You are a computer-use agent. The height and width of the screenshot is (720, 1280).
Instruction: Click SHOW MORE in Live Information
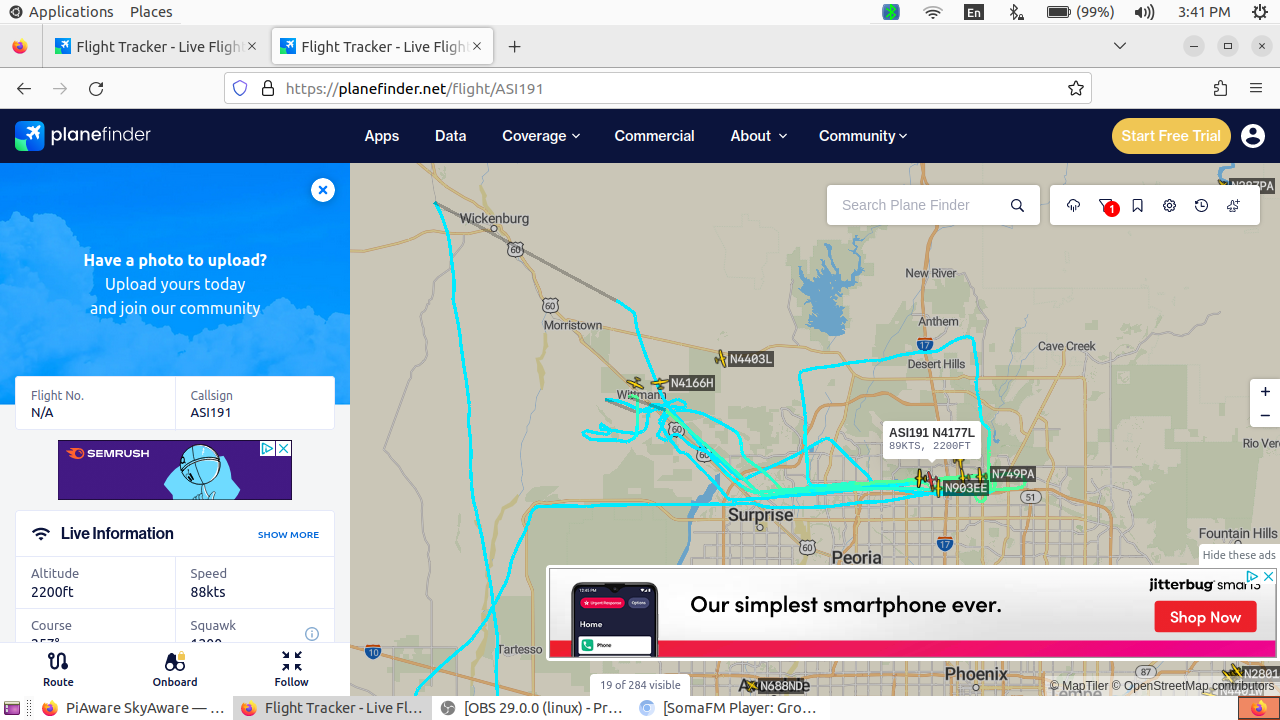coord(288,535)
